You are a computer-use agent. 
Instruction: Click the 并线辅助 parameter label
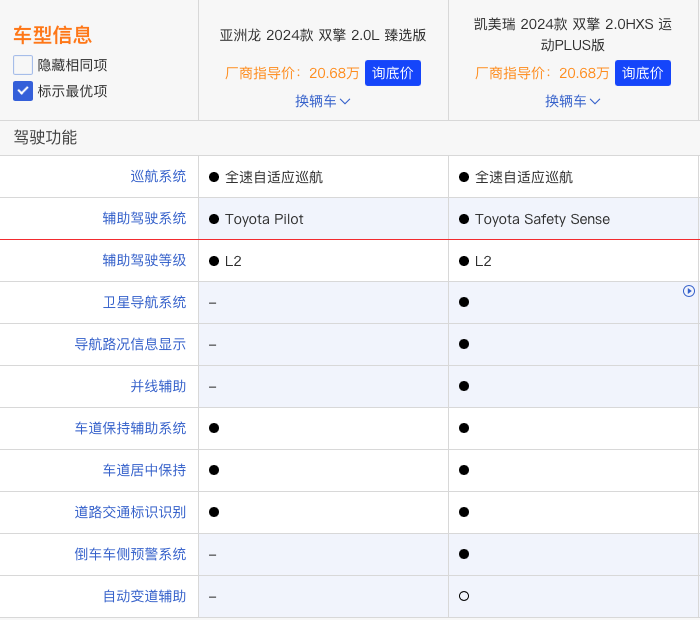[158, 386]
